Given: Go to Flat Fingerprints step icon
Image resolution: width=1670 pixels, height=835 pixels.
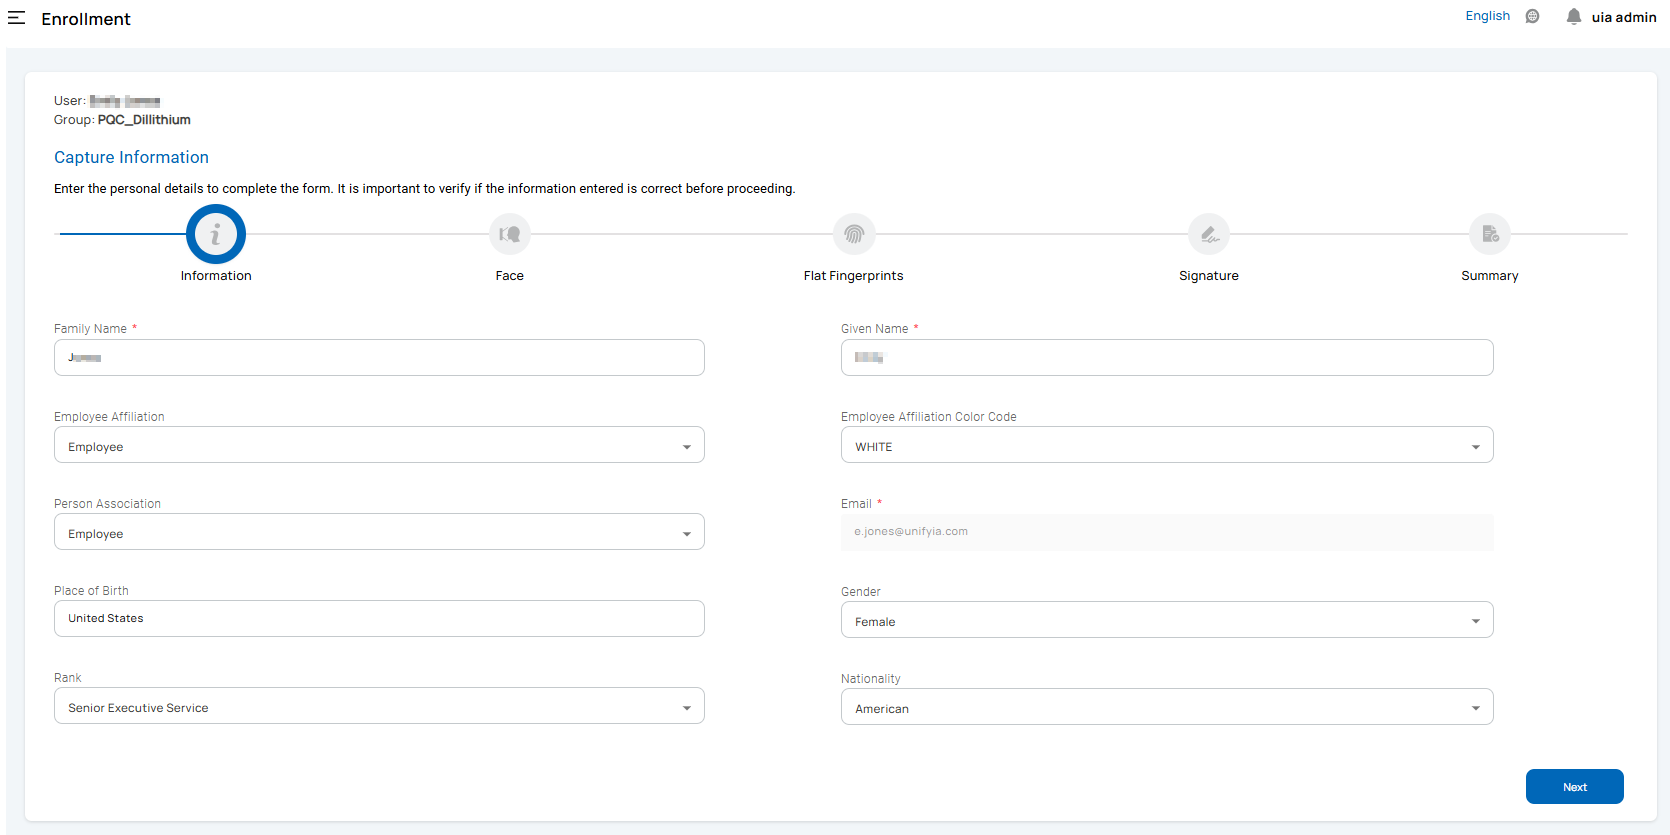Looking at the screenshot, I should (853, 234).
